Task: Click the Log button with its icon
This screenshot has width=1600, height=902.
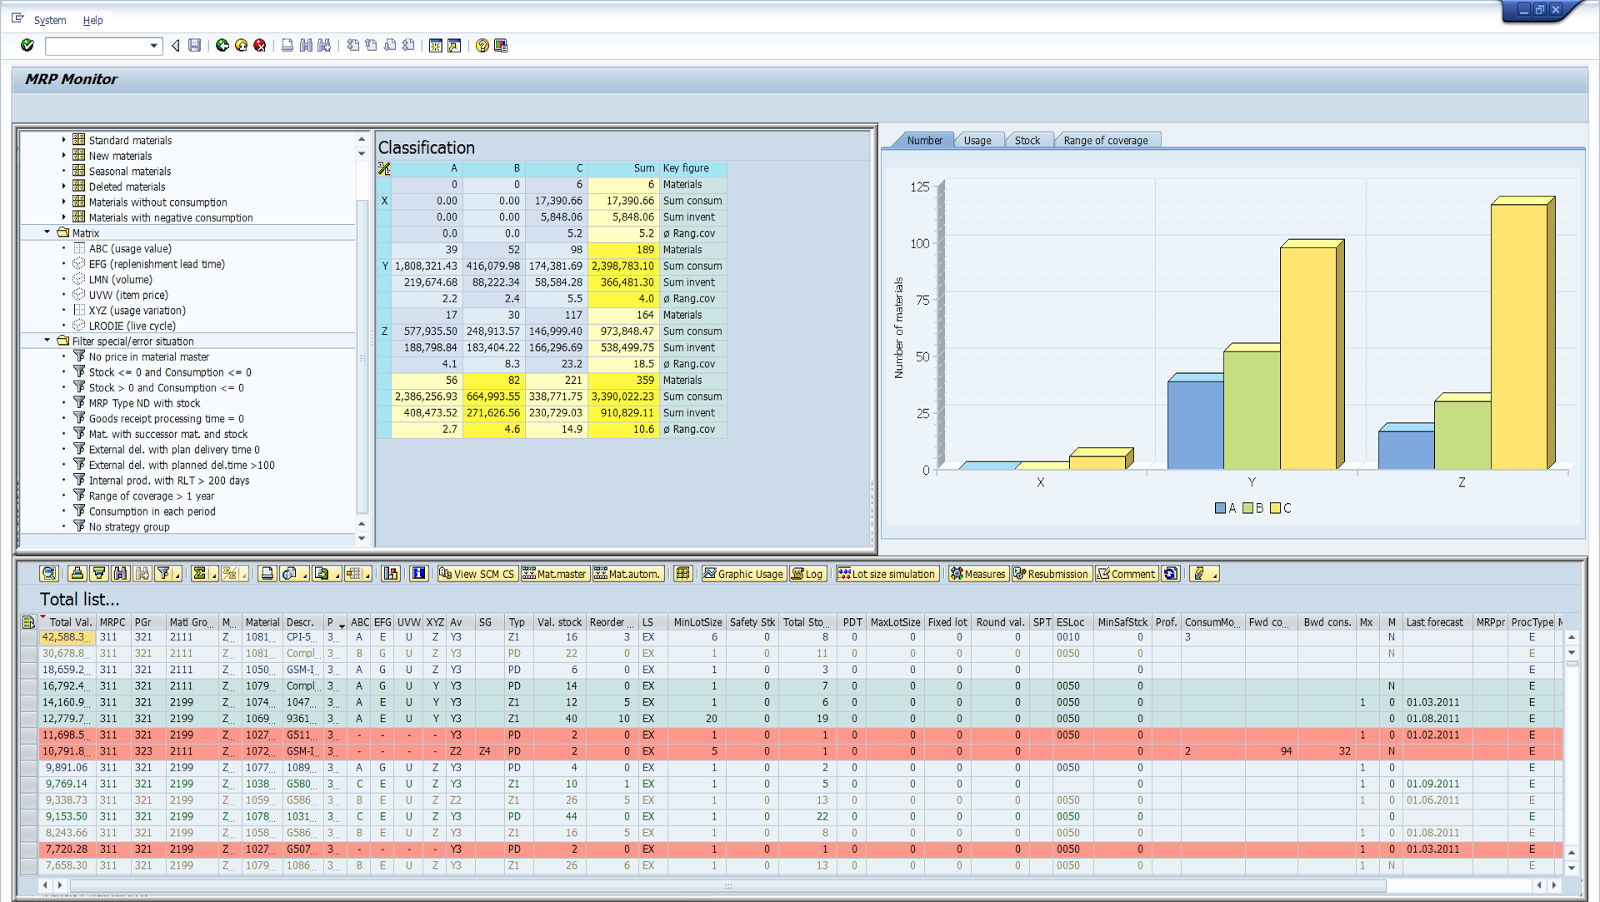Action: (x=809, y=574)
